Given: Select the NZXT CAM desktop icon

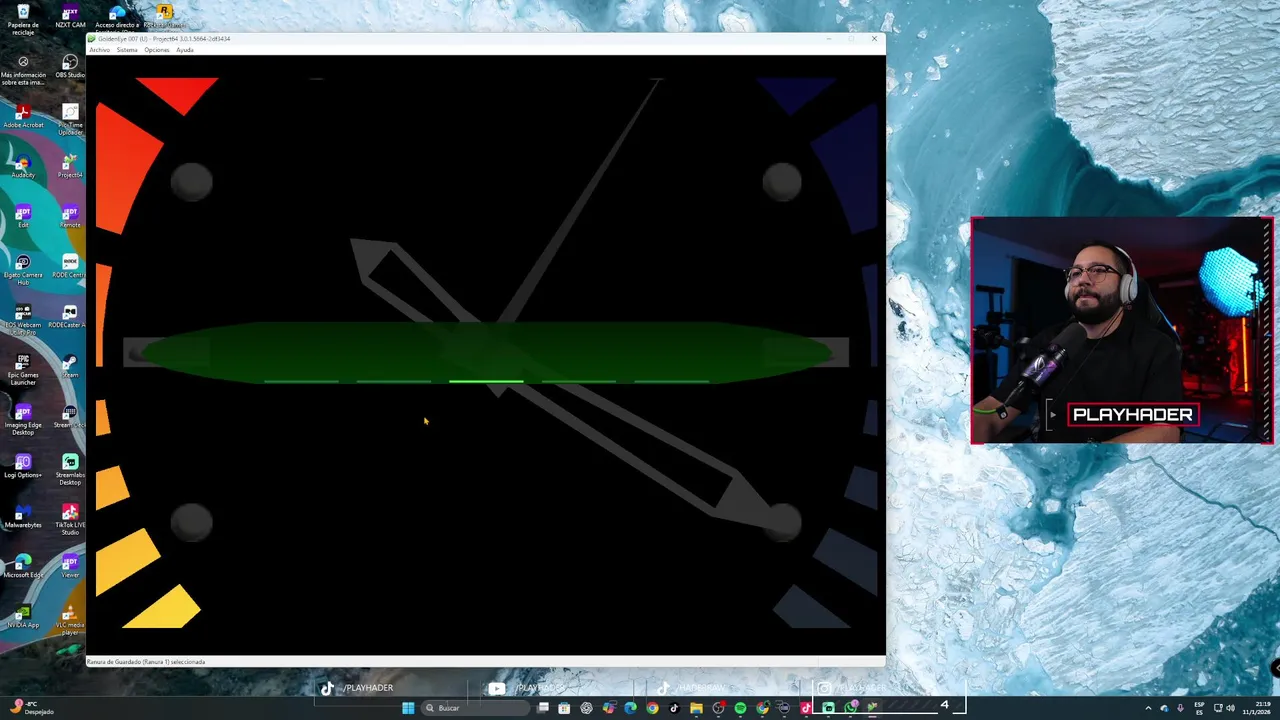Looking at the screenshot, I should click(70, 17).
